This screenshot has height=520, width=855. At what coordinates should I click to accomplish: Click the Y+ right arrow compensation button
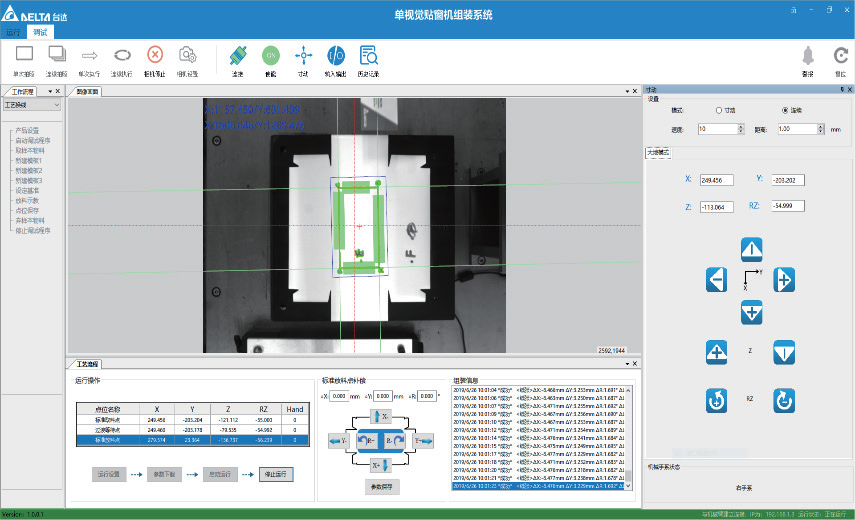point(424,441)
